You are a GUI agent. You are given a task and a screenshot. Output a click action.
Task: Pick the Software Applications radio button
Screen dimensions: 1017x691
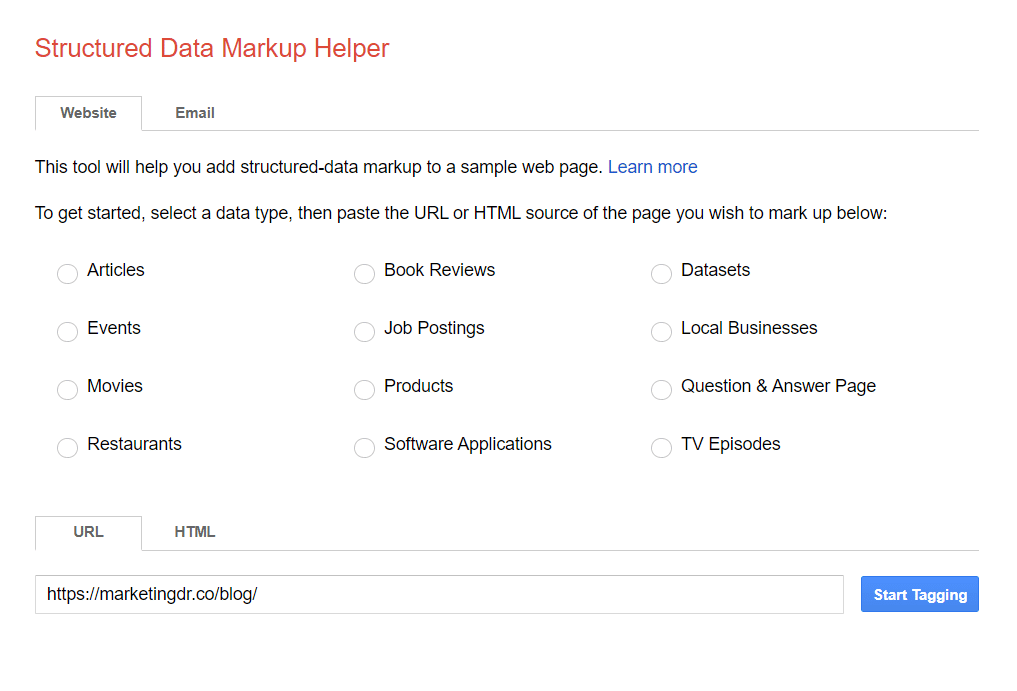[x=364, y=447]
